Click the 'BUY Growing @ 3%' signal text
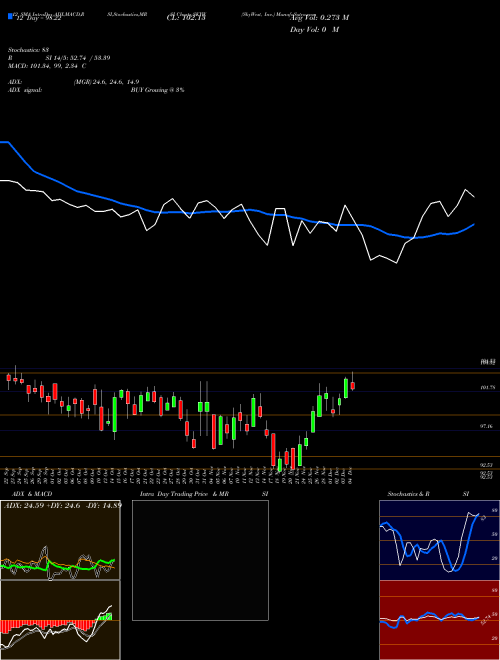The width and height of the screenshot is (500, 660). coord(157,90)
